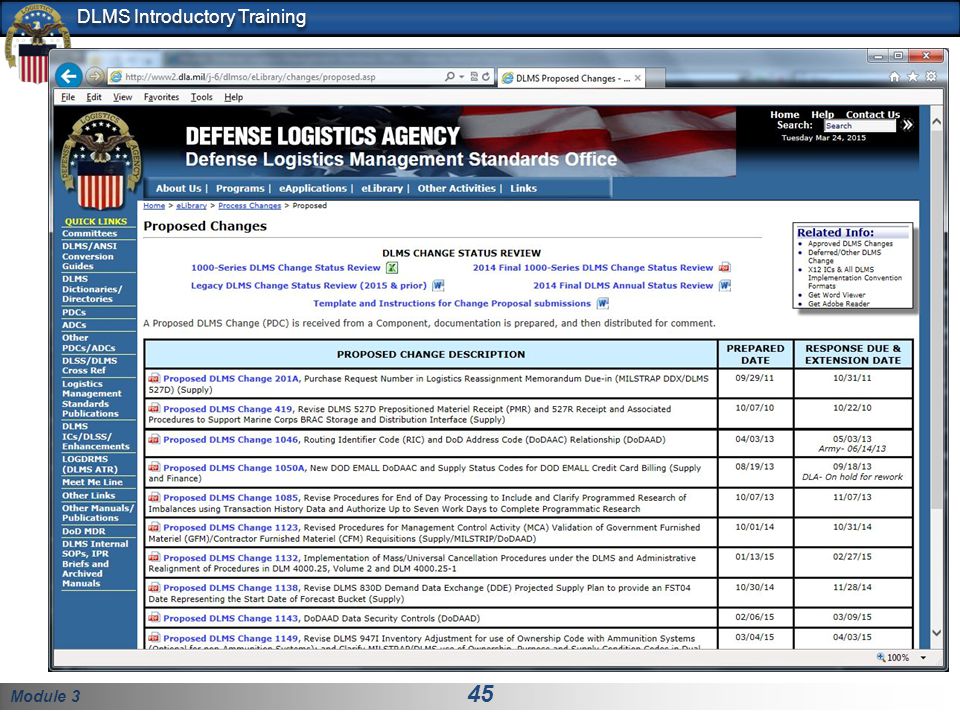
Task: Open PDF icon for Proposed DLMS Change 1046
Action: tap(154, 439)
